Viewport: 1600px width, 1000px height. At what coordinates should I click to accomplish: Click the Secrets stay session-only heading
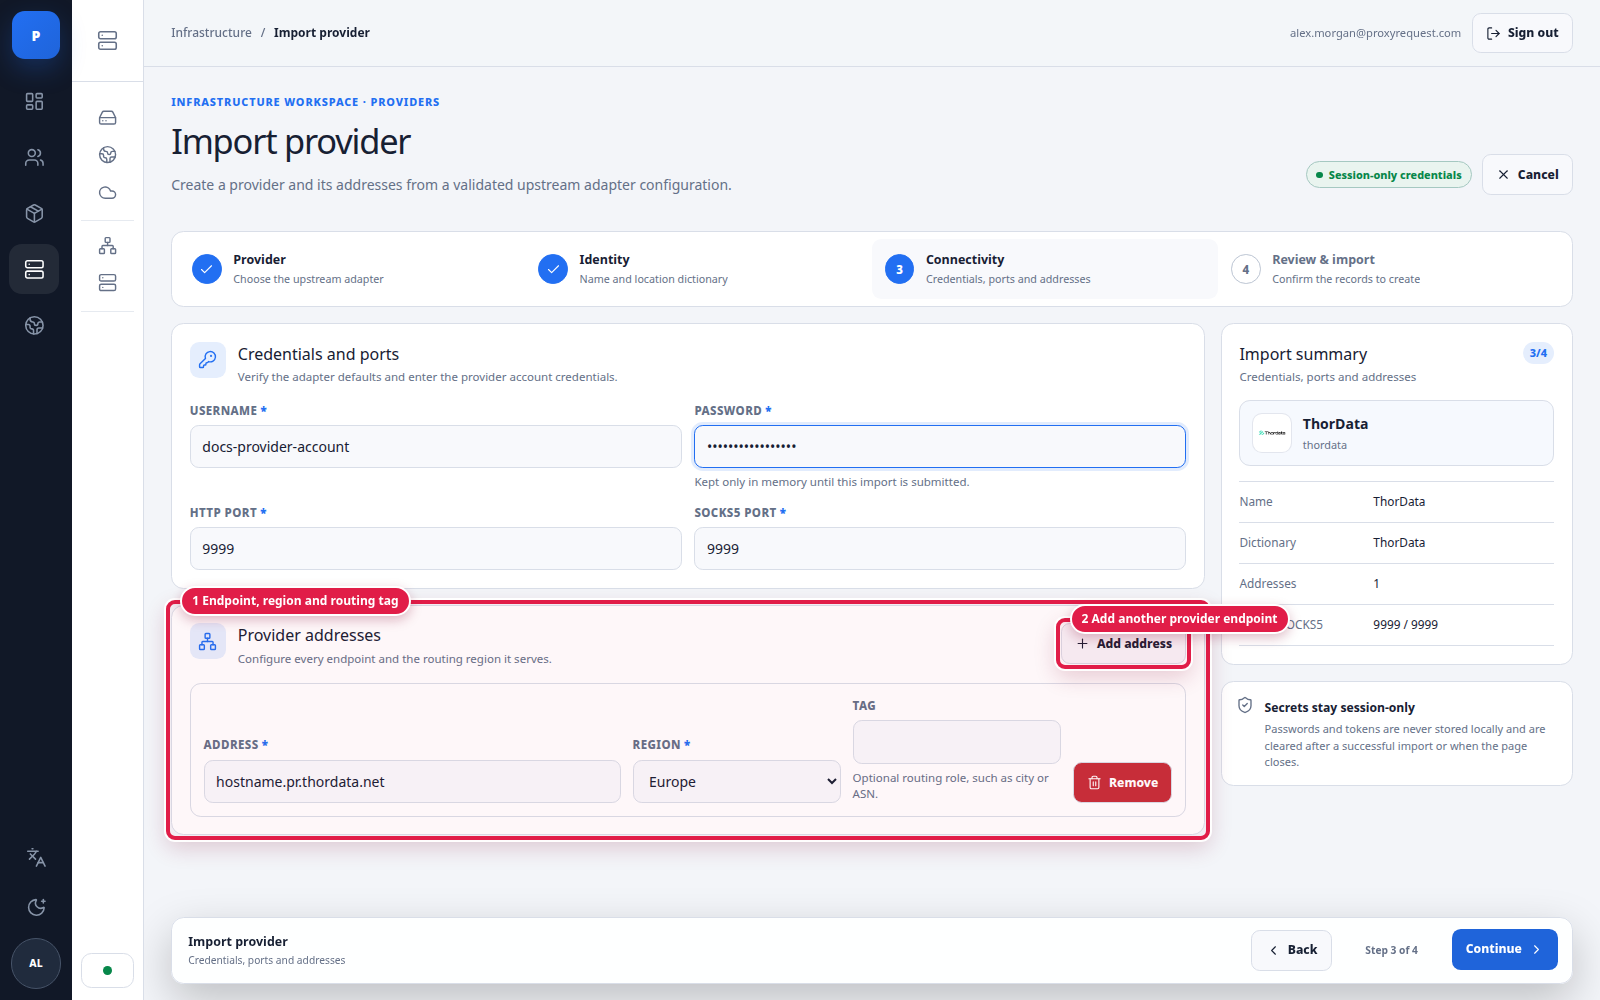[1339, 708]
